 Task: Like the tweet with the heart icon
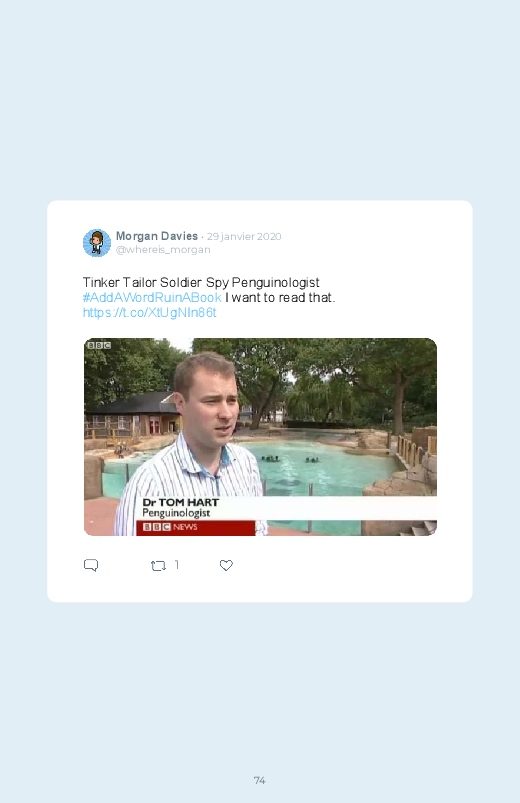(x=226, y=565)
